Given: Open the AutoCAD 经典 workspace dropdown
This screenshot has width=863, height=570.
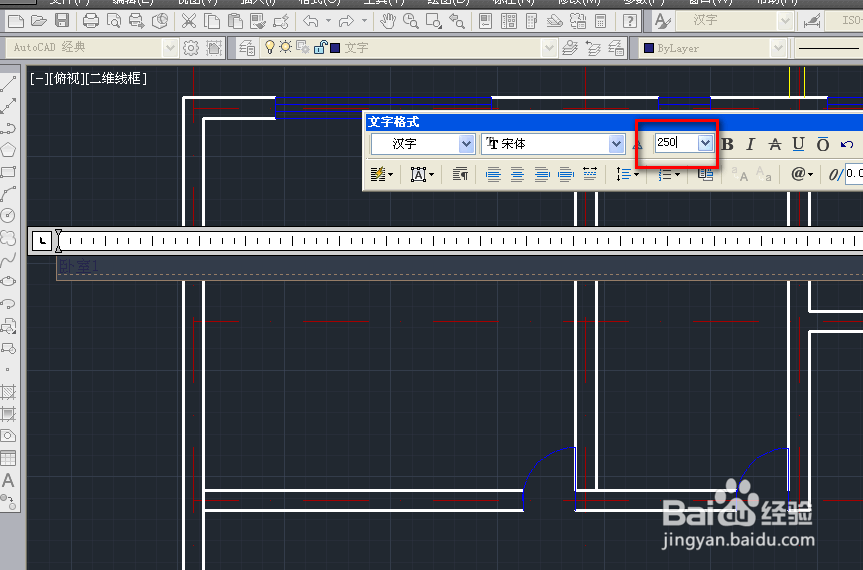Looking at the screenshot, I should tap(170, 48).
